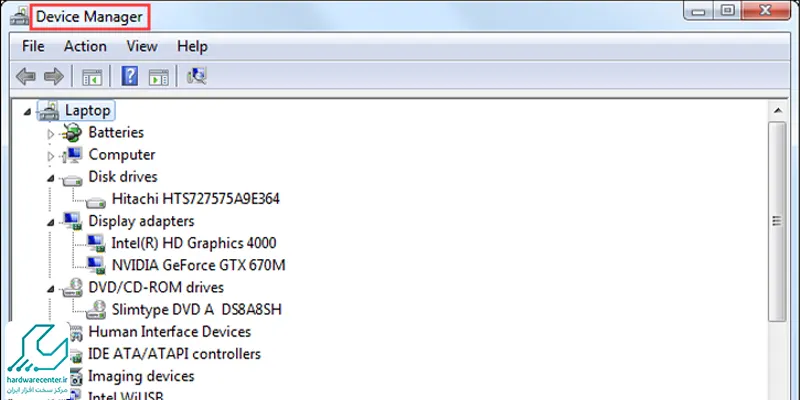
Task: Expand the Batteries node
Action: [x=51, y=134]
